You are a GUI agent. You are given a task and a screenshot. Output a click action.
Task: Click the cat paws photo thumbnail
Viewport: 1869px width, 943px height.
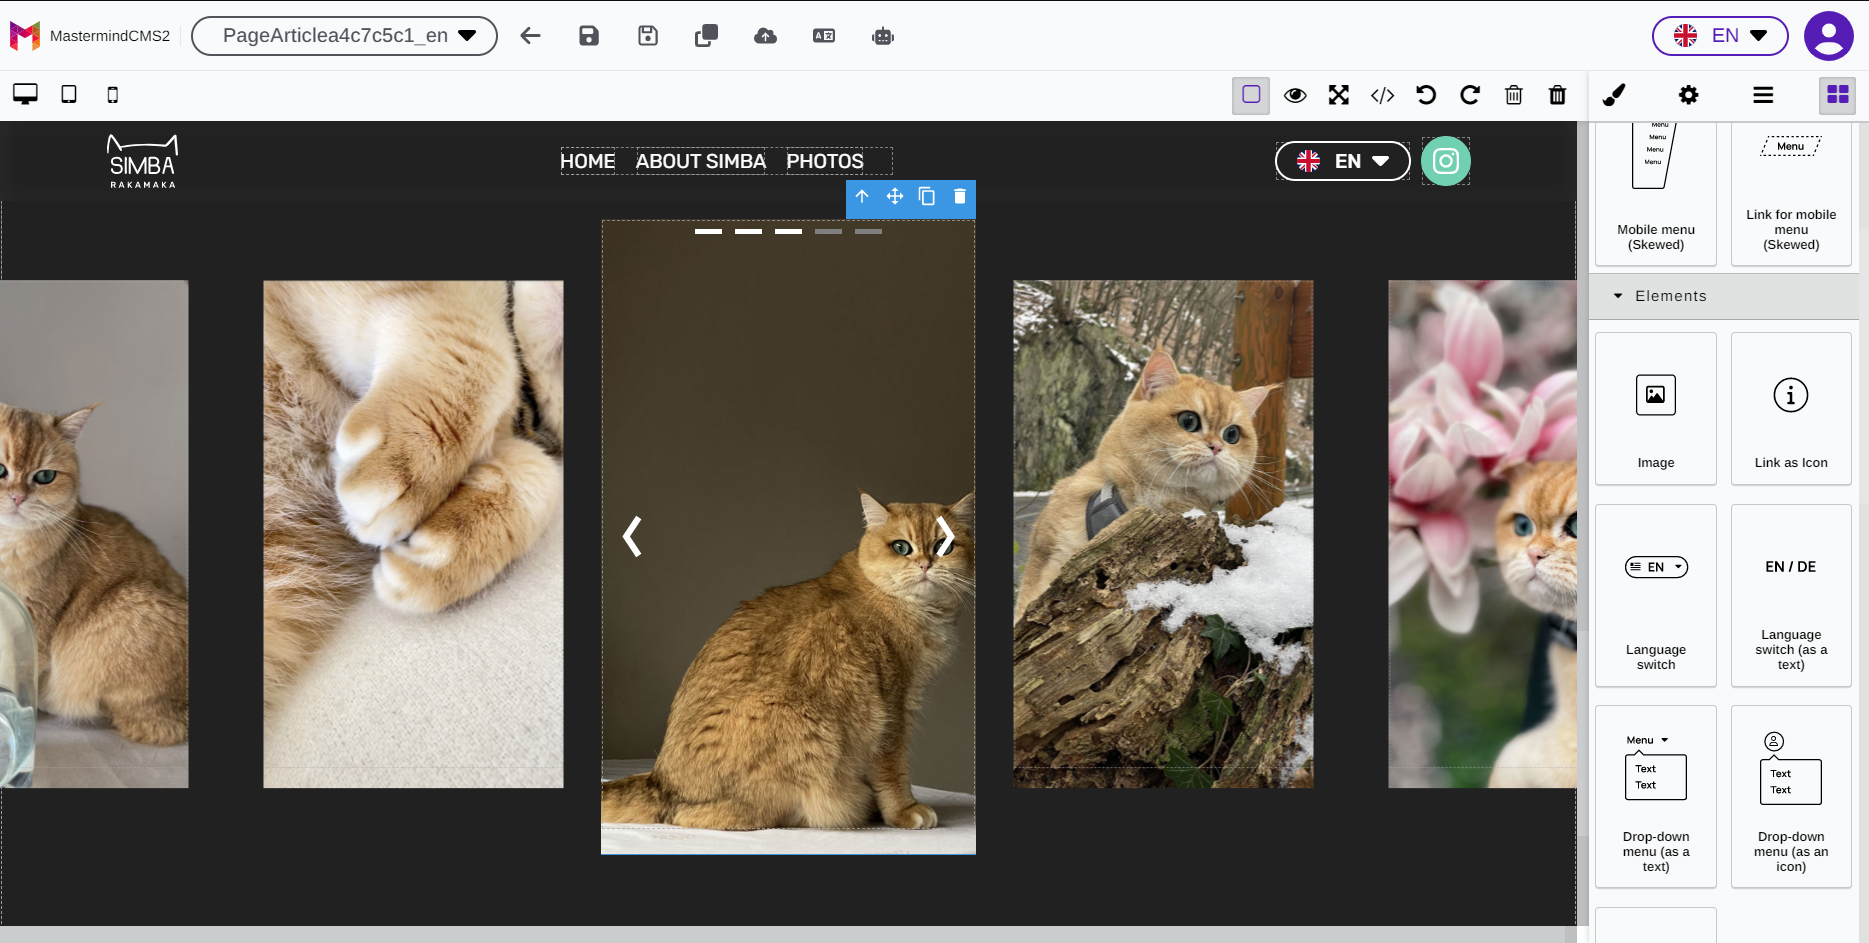tap(413, 534)
